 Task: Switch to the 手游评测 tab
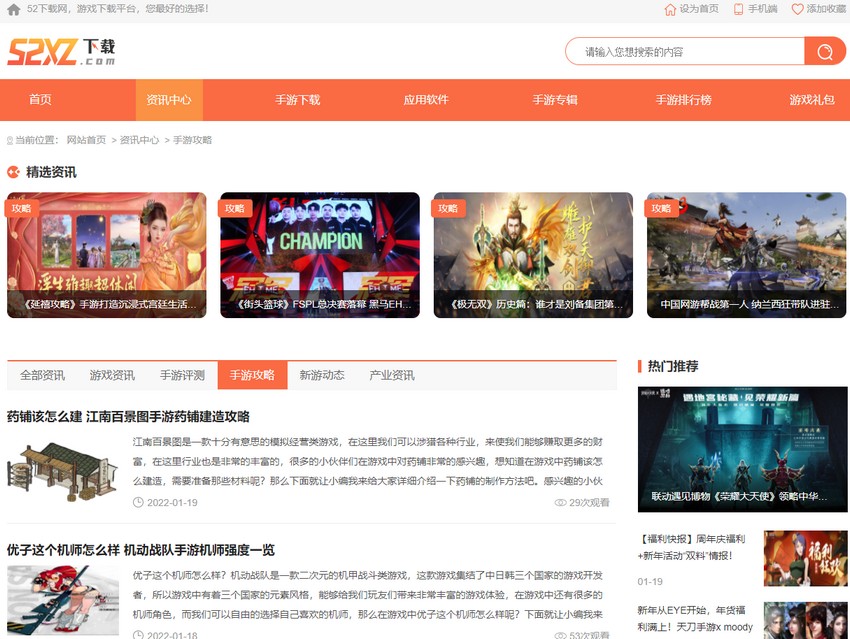182,375
